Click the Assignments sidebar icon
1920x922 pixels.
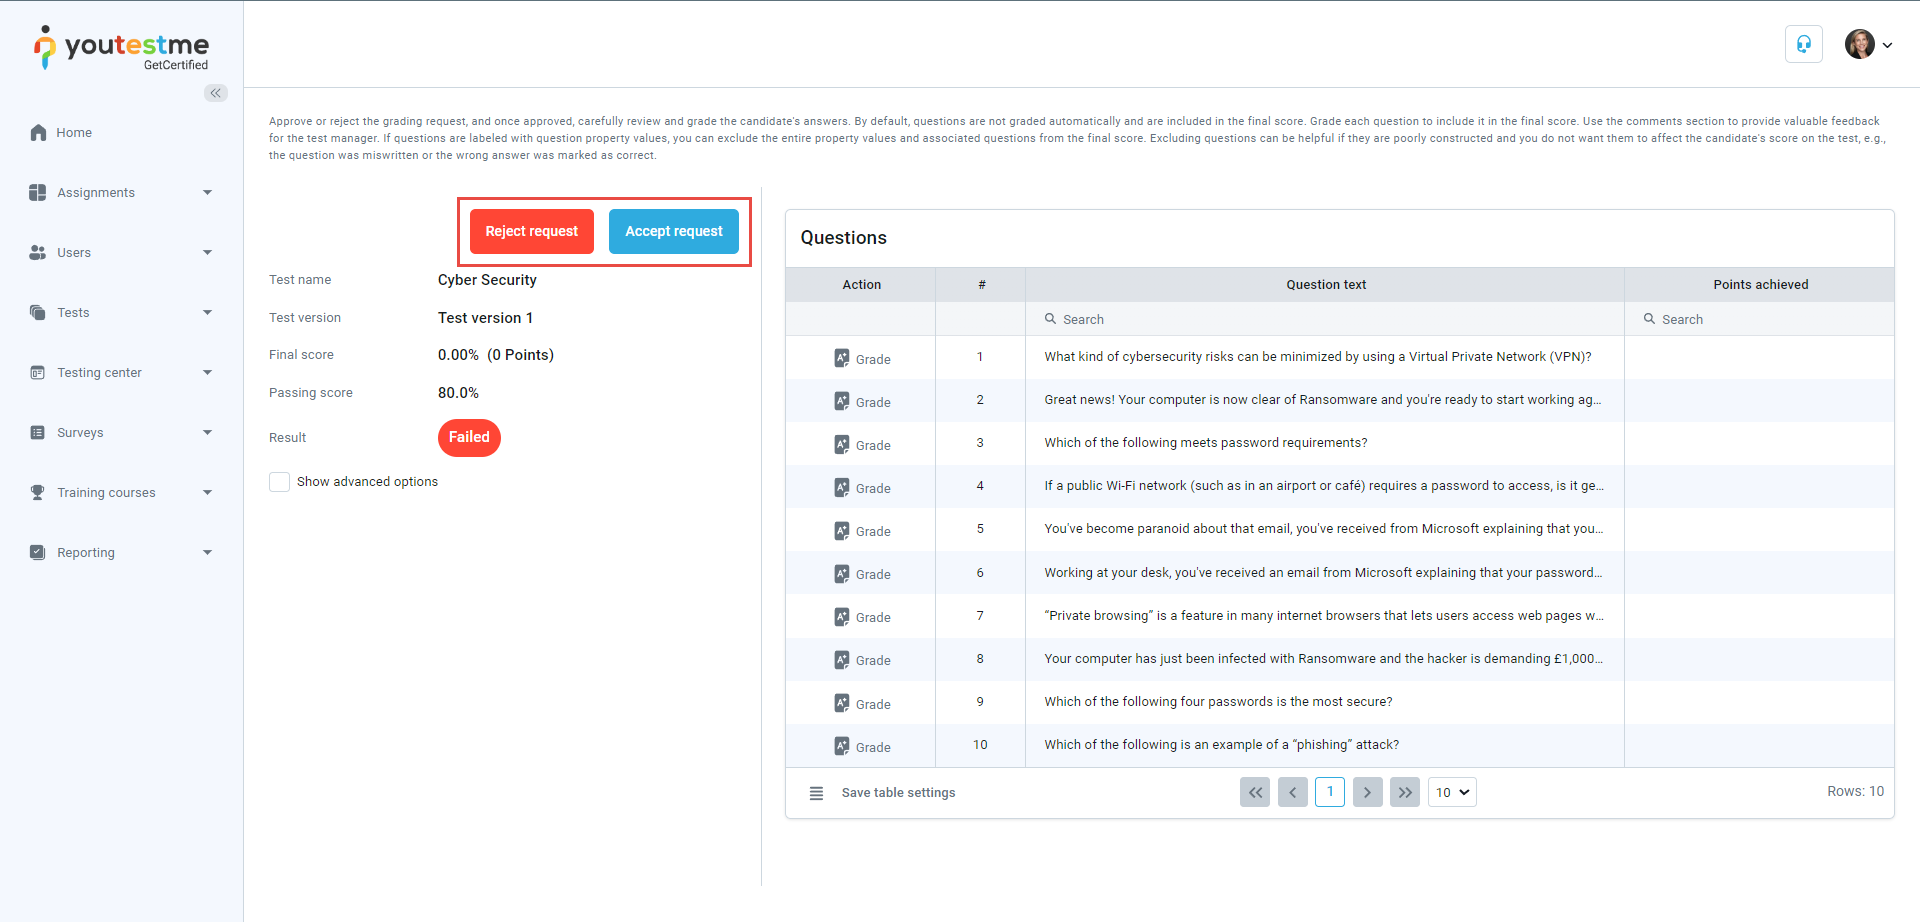pyautogui.click(x=38, y=192)
